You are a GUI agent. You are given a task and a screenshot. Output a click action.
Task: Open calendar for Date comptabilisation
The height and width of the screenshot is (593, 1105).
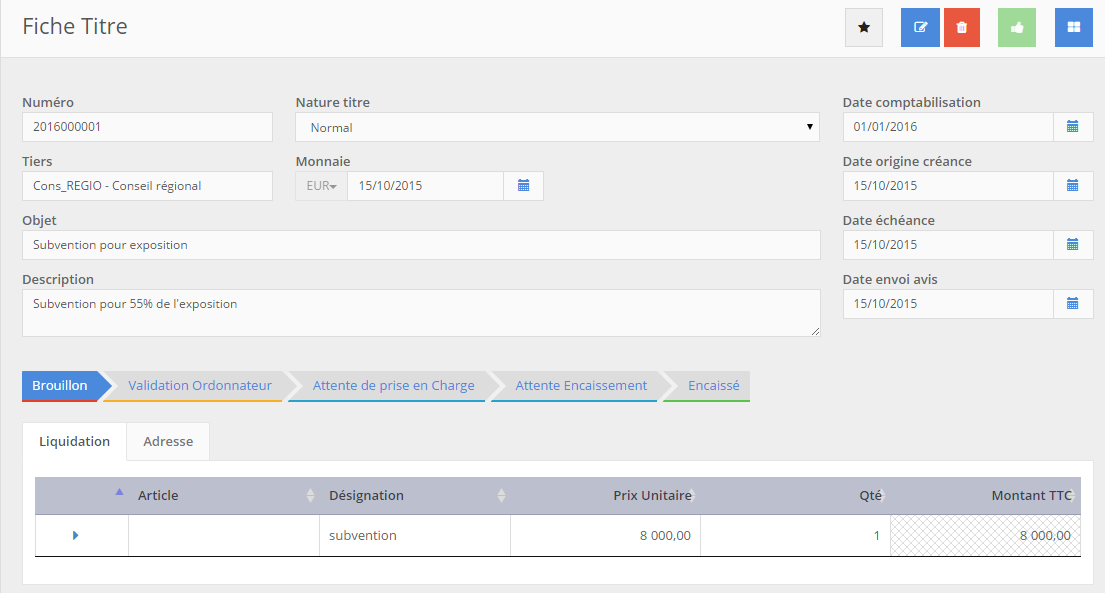click(x=1072, y=127)
